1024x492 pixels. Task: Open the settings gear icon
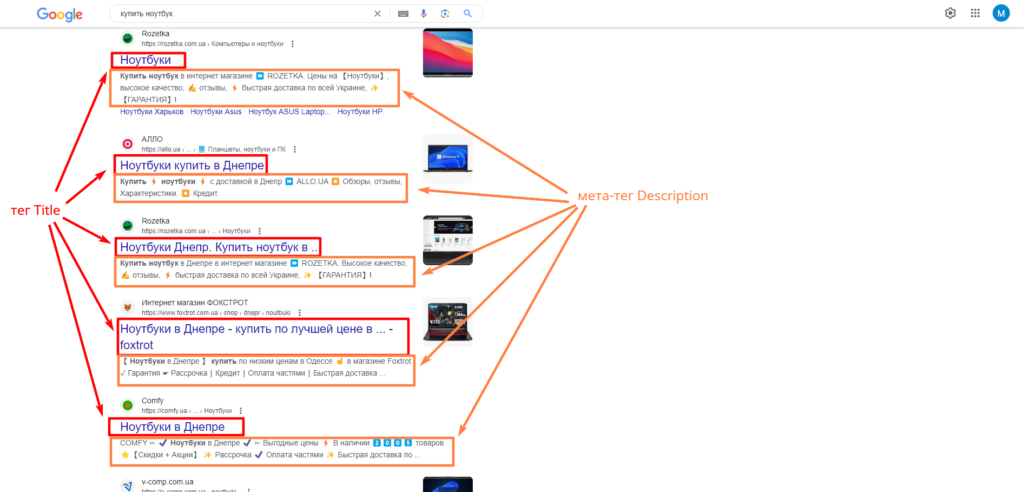tap(950, 13)
